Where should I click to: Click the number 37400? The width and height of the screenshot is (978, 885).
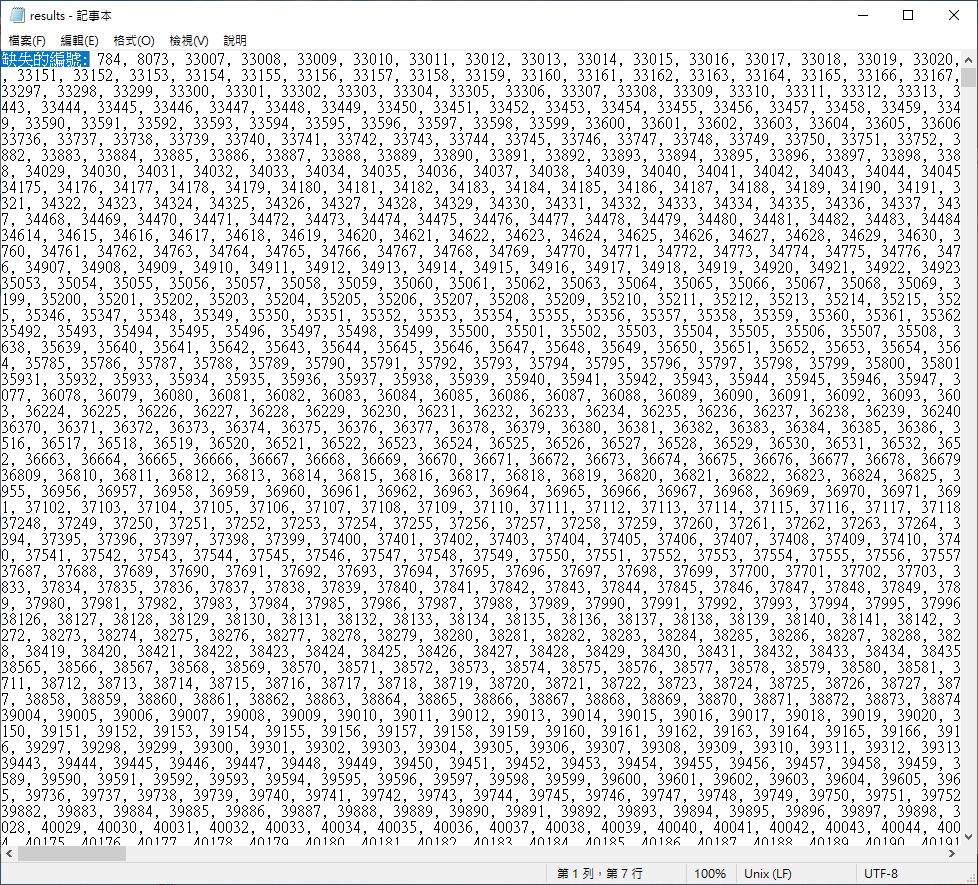click(357, 539)
